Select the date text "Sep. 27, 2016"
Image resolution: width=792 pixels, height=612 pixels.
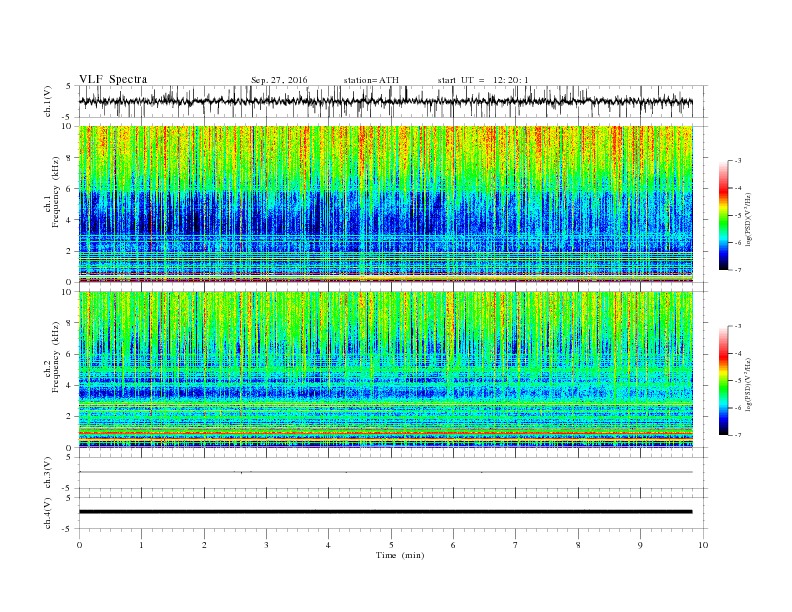[279, 80]
